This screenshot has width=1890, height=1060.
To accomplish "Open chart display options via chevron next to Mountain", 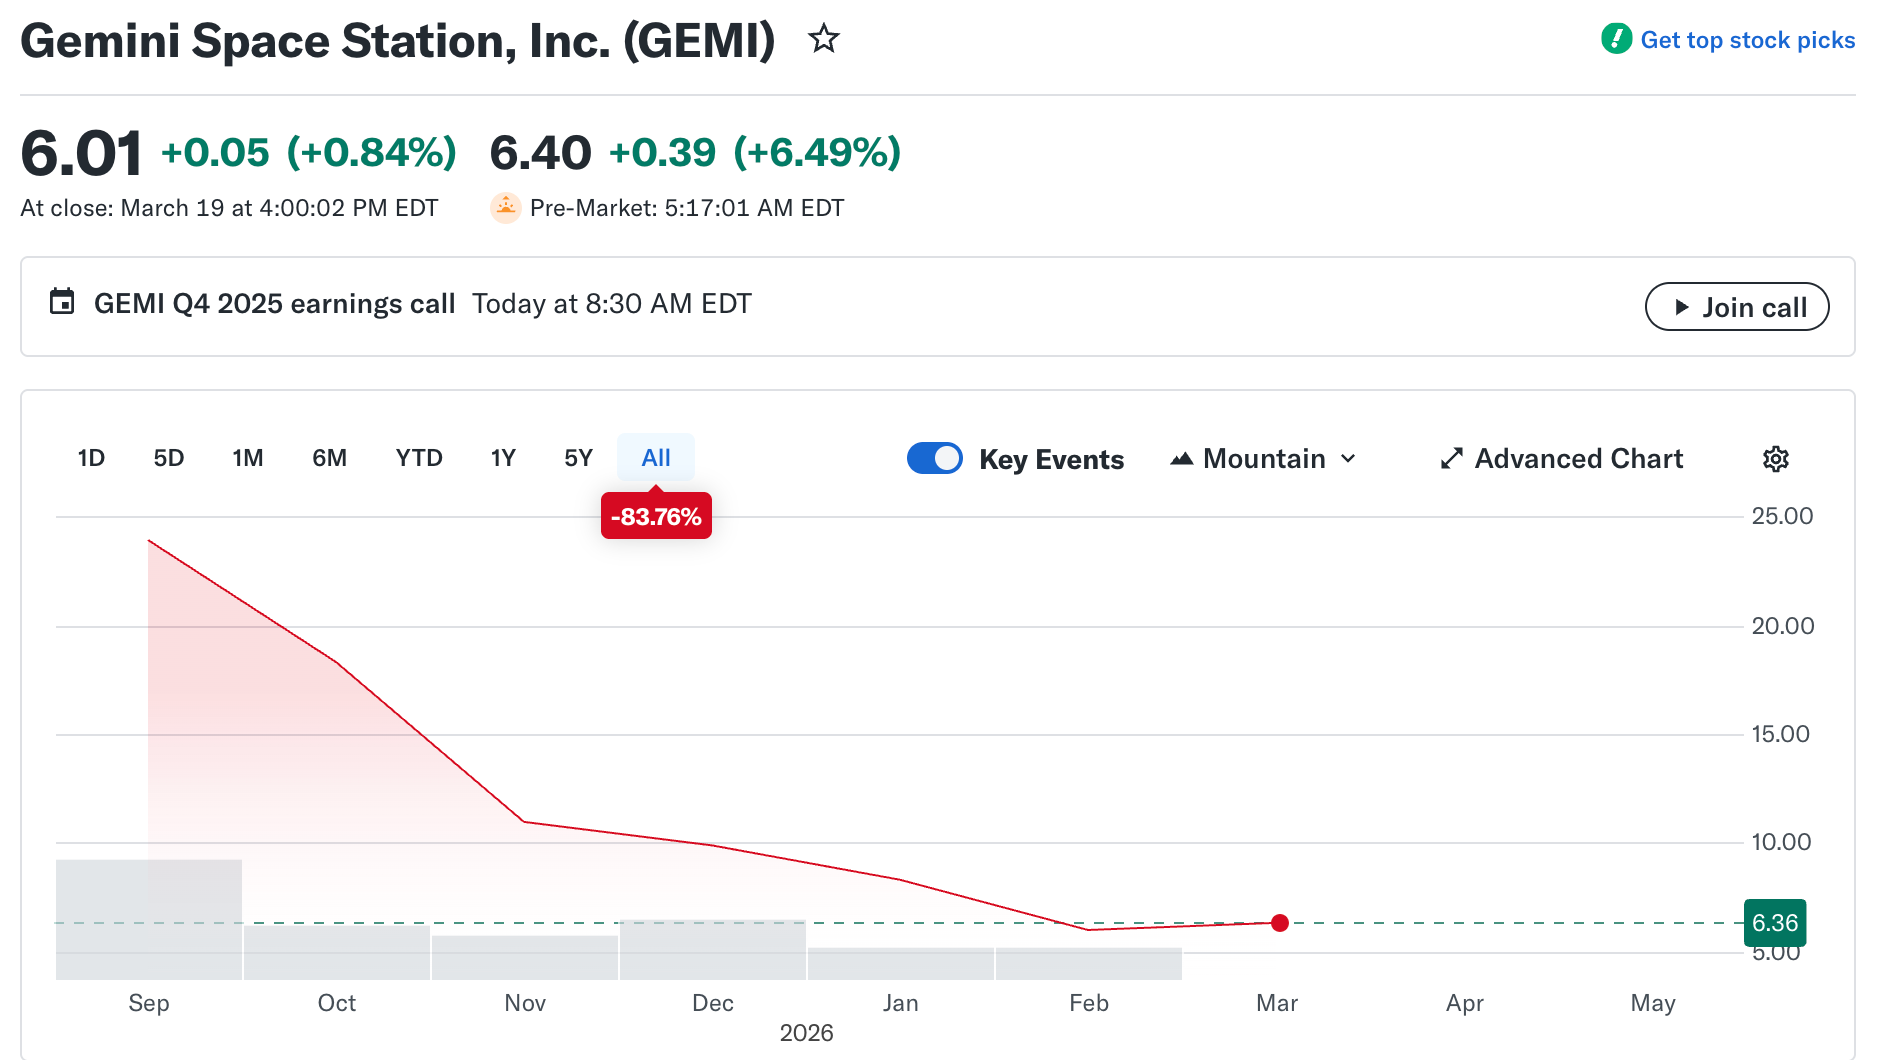I will tap(1349, 458).
